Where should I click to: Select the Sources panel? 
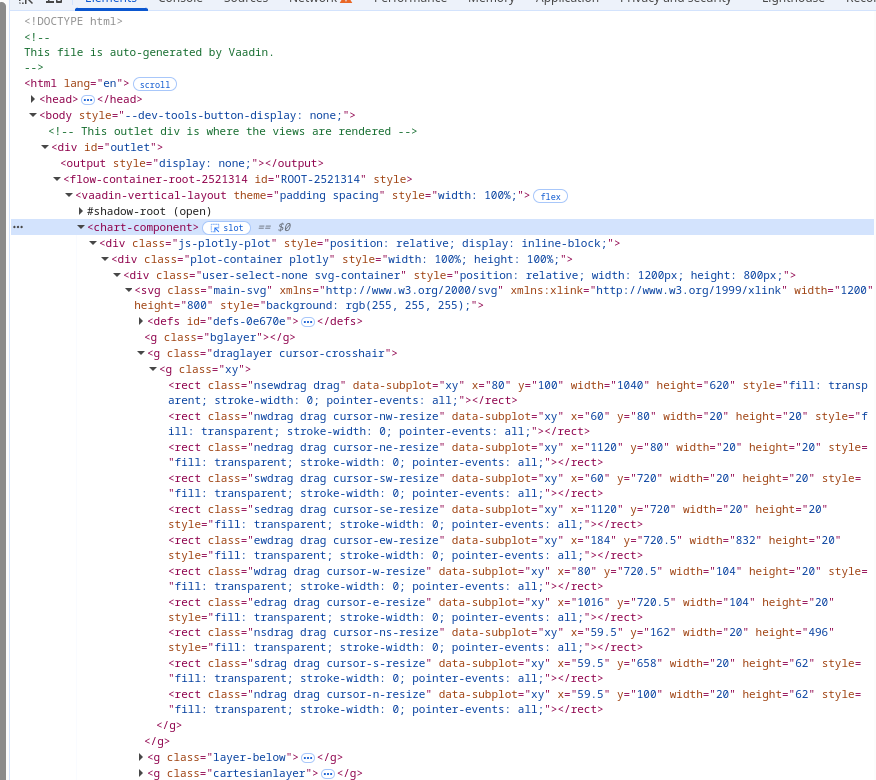245,2
